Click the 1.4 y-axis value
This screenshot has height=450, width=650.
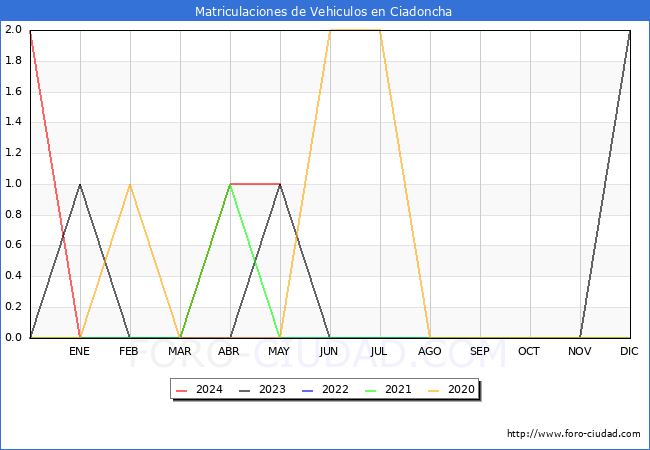tap(13, 122)
